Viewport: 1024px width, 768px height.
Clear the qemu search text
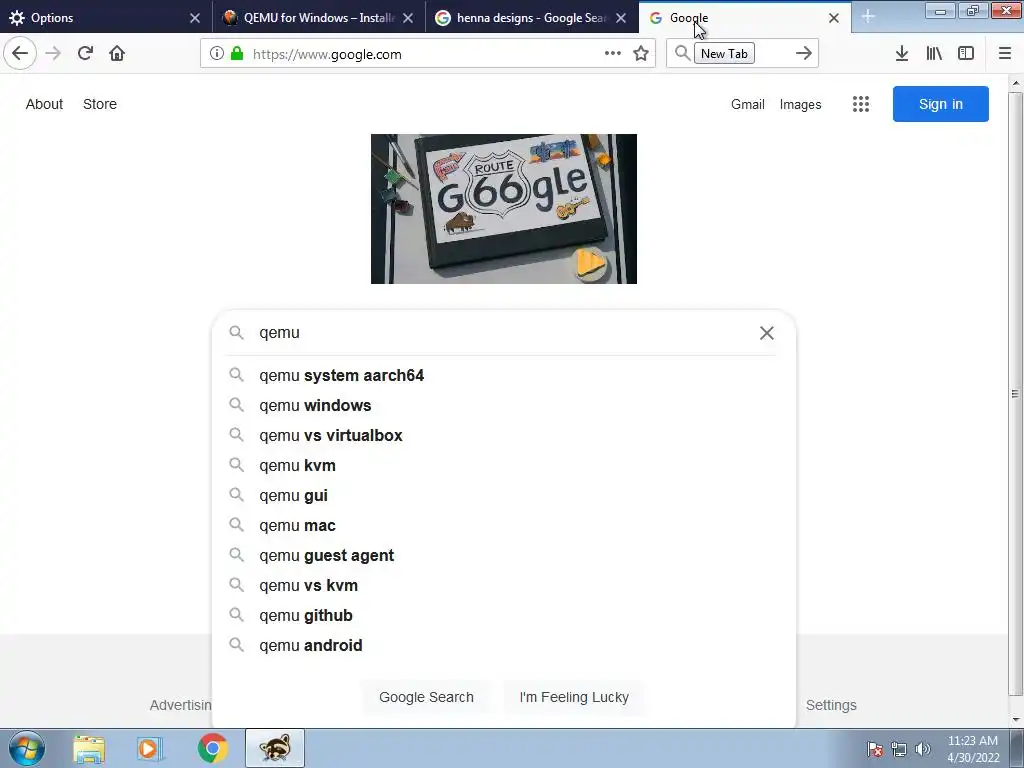[767, 333]
